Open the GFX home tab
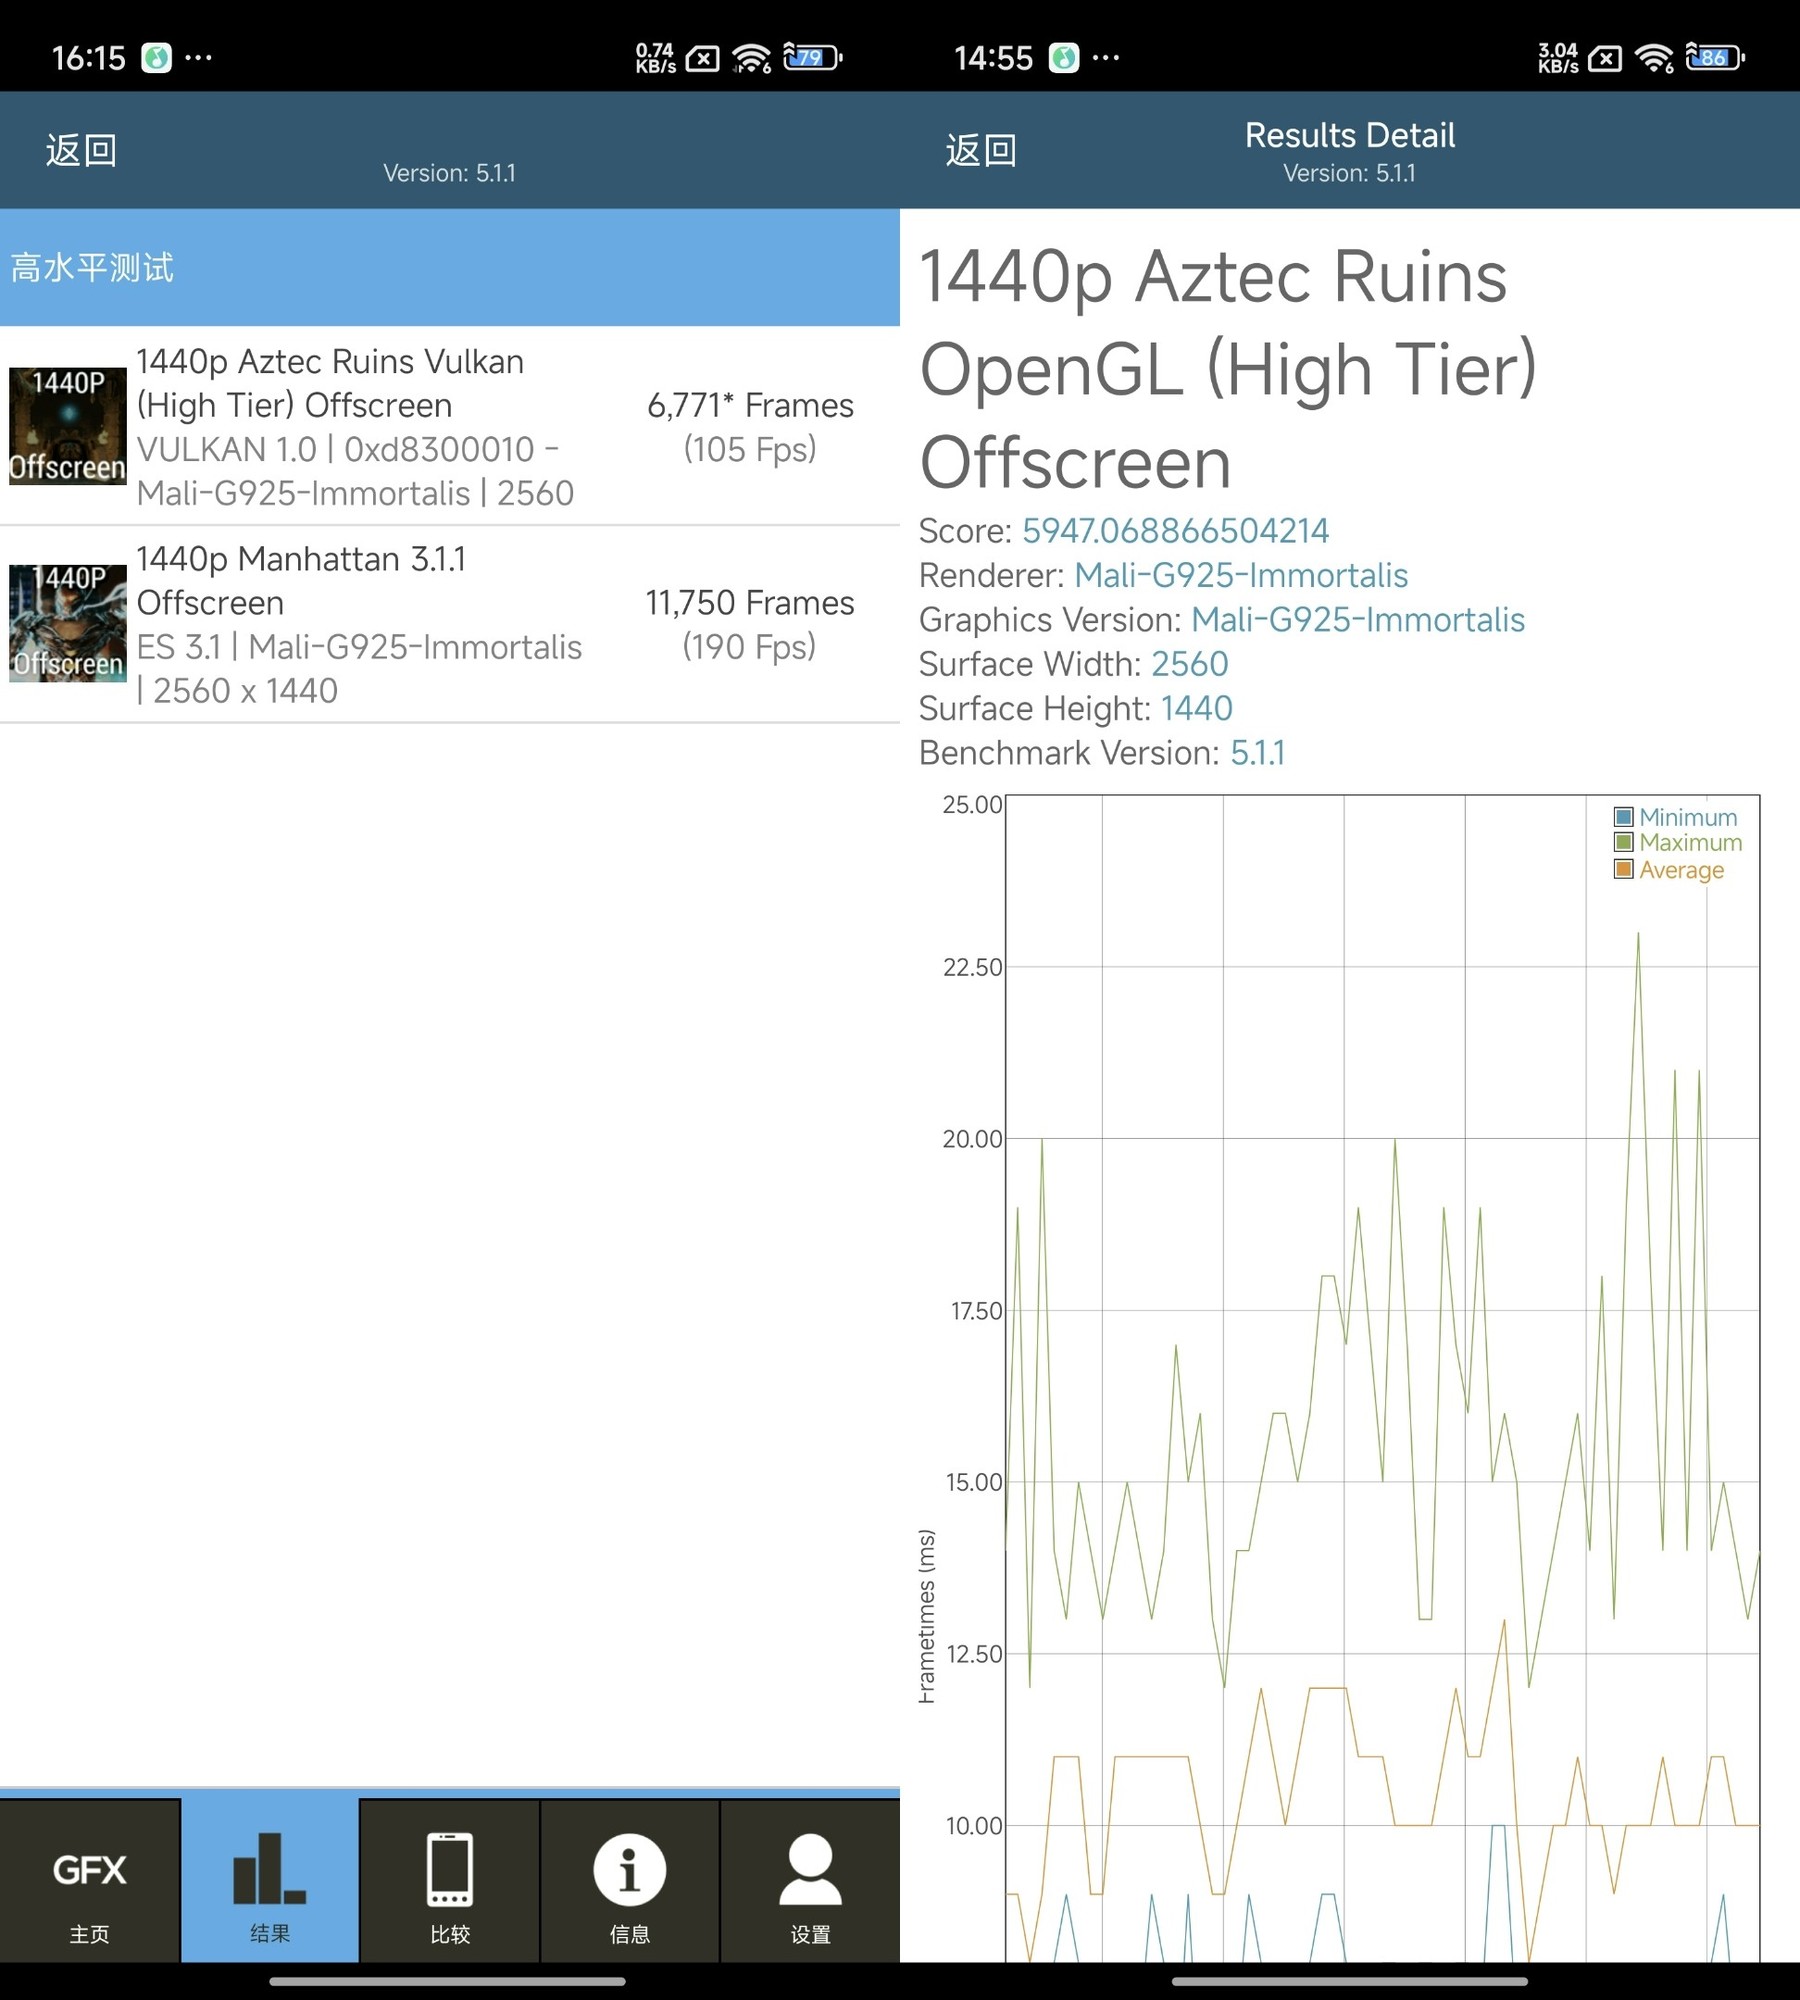Viewport: 1800px width, 2000px height. point(90,1882)
